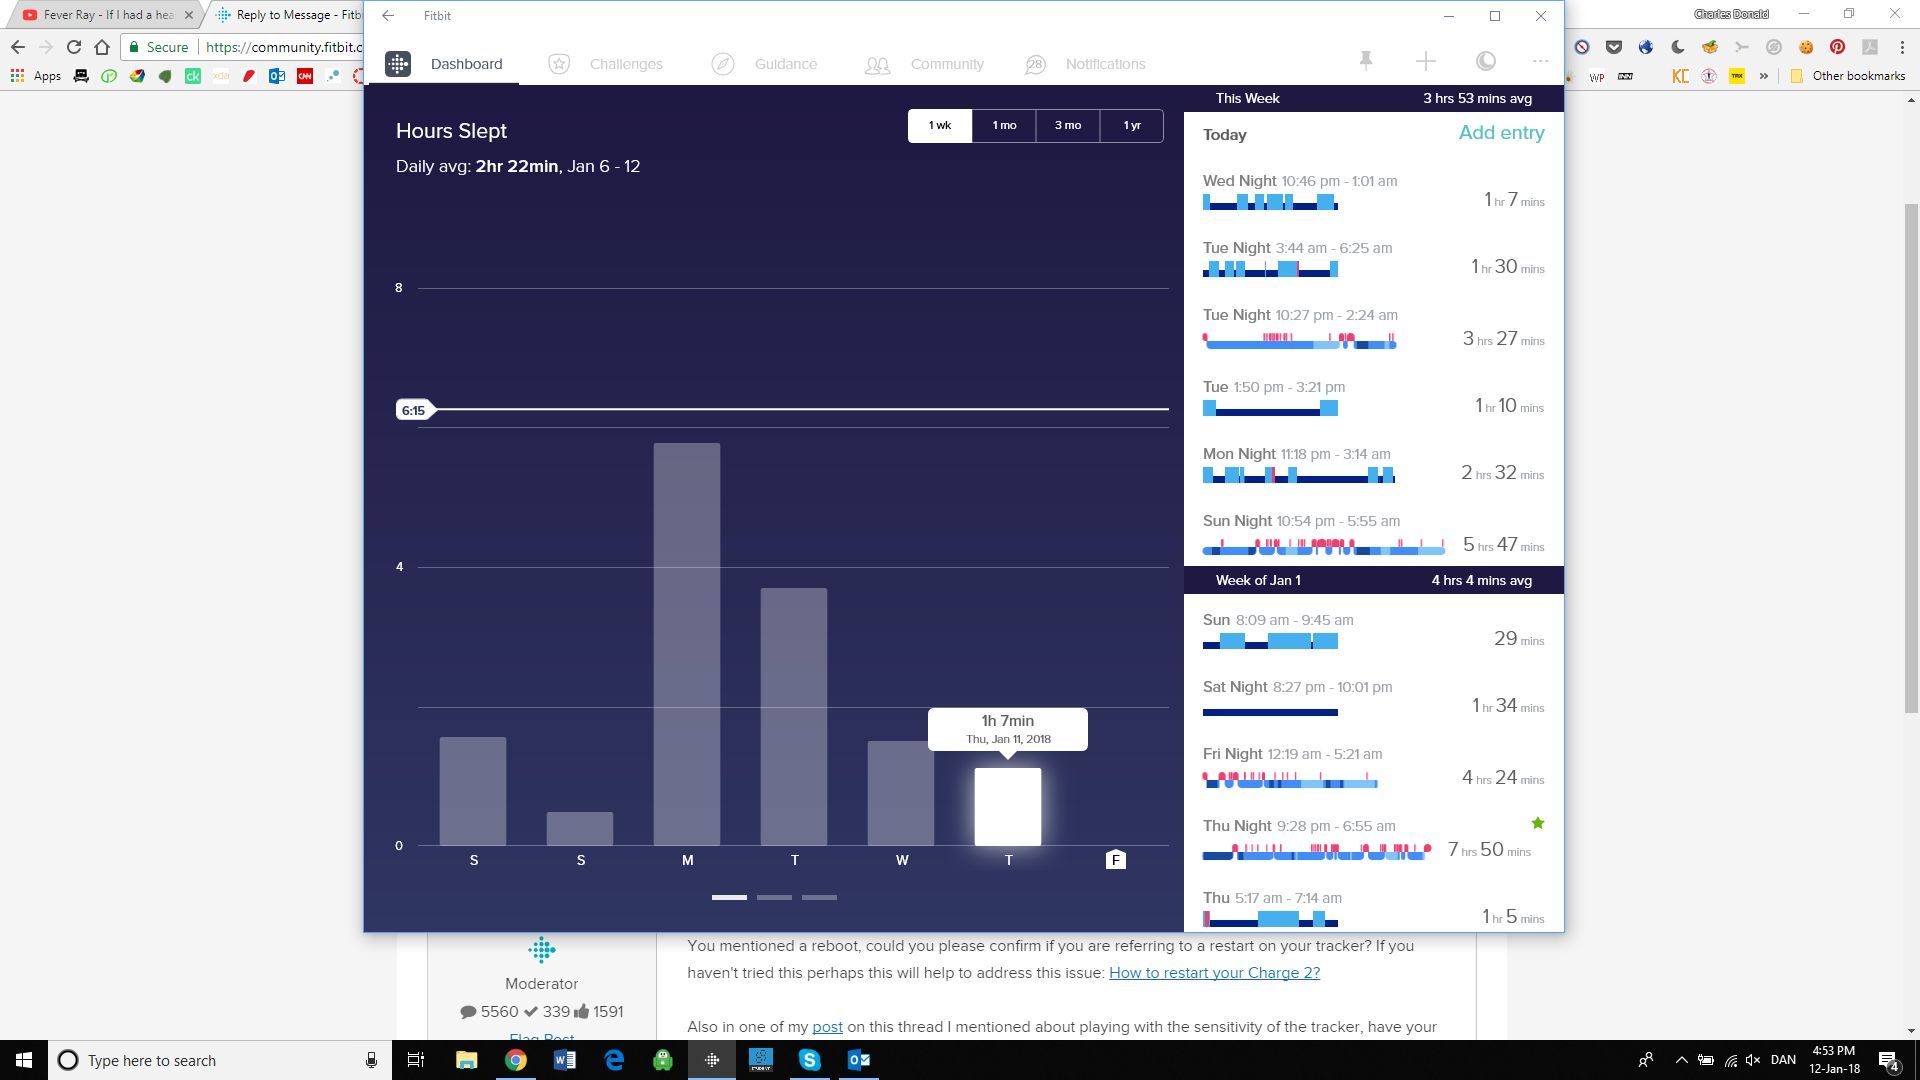Open How to restart your Charge 2 link
Image resolution: width=1920 pixels, height=1080 pixels.
(x=1214, y=973)
